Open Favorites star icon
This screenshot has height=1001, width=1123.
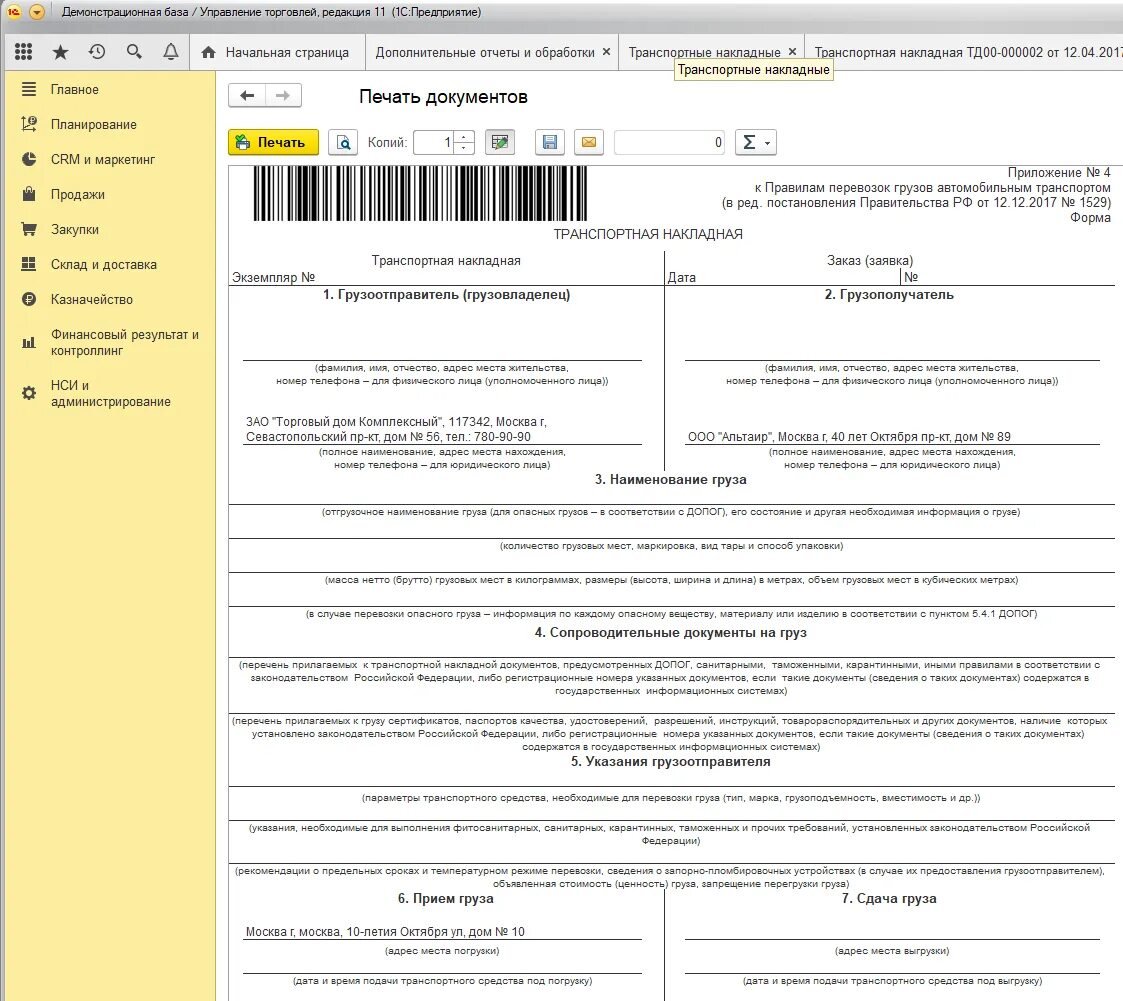(x=61, y=52)
